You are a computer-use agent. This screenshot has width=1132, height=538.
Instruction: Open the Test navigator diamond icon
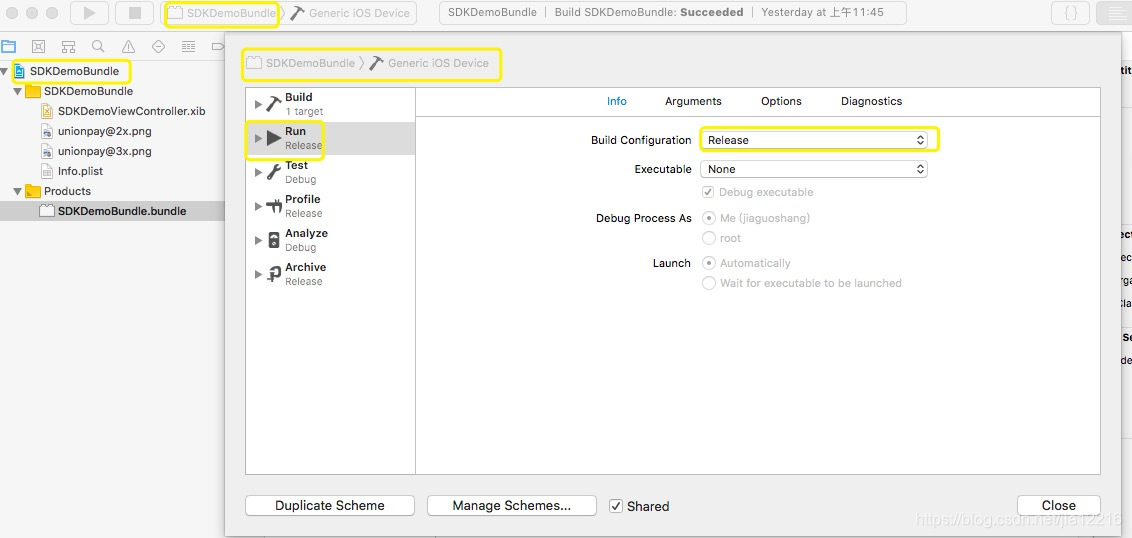coord(158,47)
